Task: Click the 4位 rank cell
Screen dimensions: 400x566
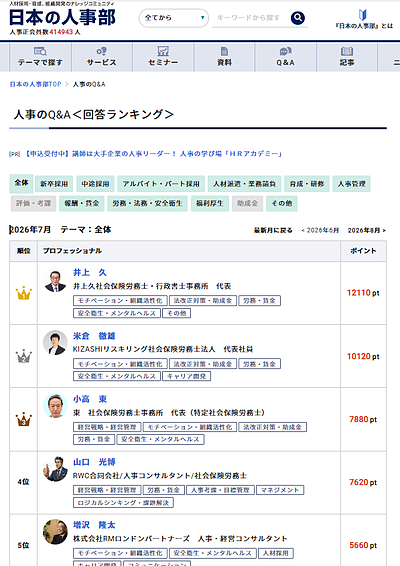Action: pos(23,482)
